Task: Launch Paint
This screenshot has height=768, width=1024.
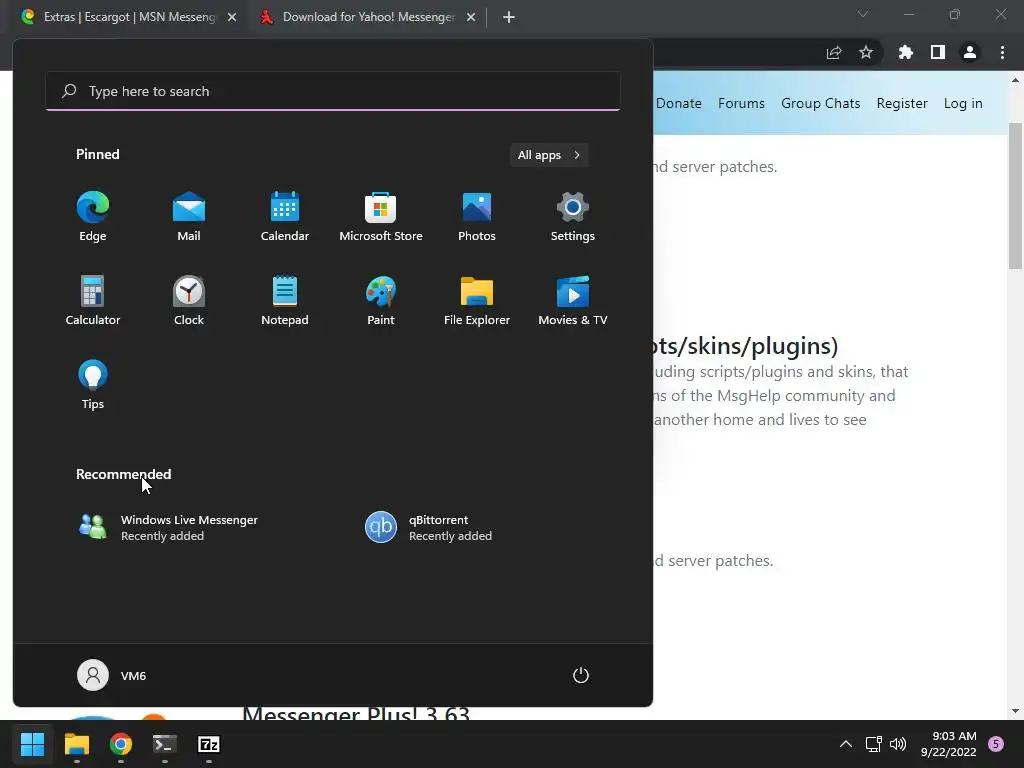Action: tap(381, 301)
